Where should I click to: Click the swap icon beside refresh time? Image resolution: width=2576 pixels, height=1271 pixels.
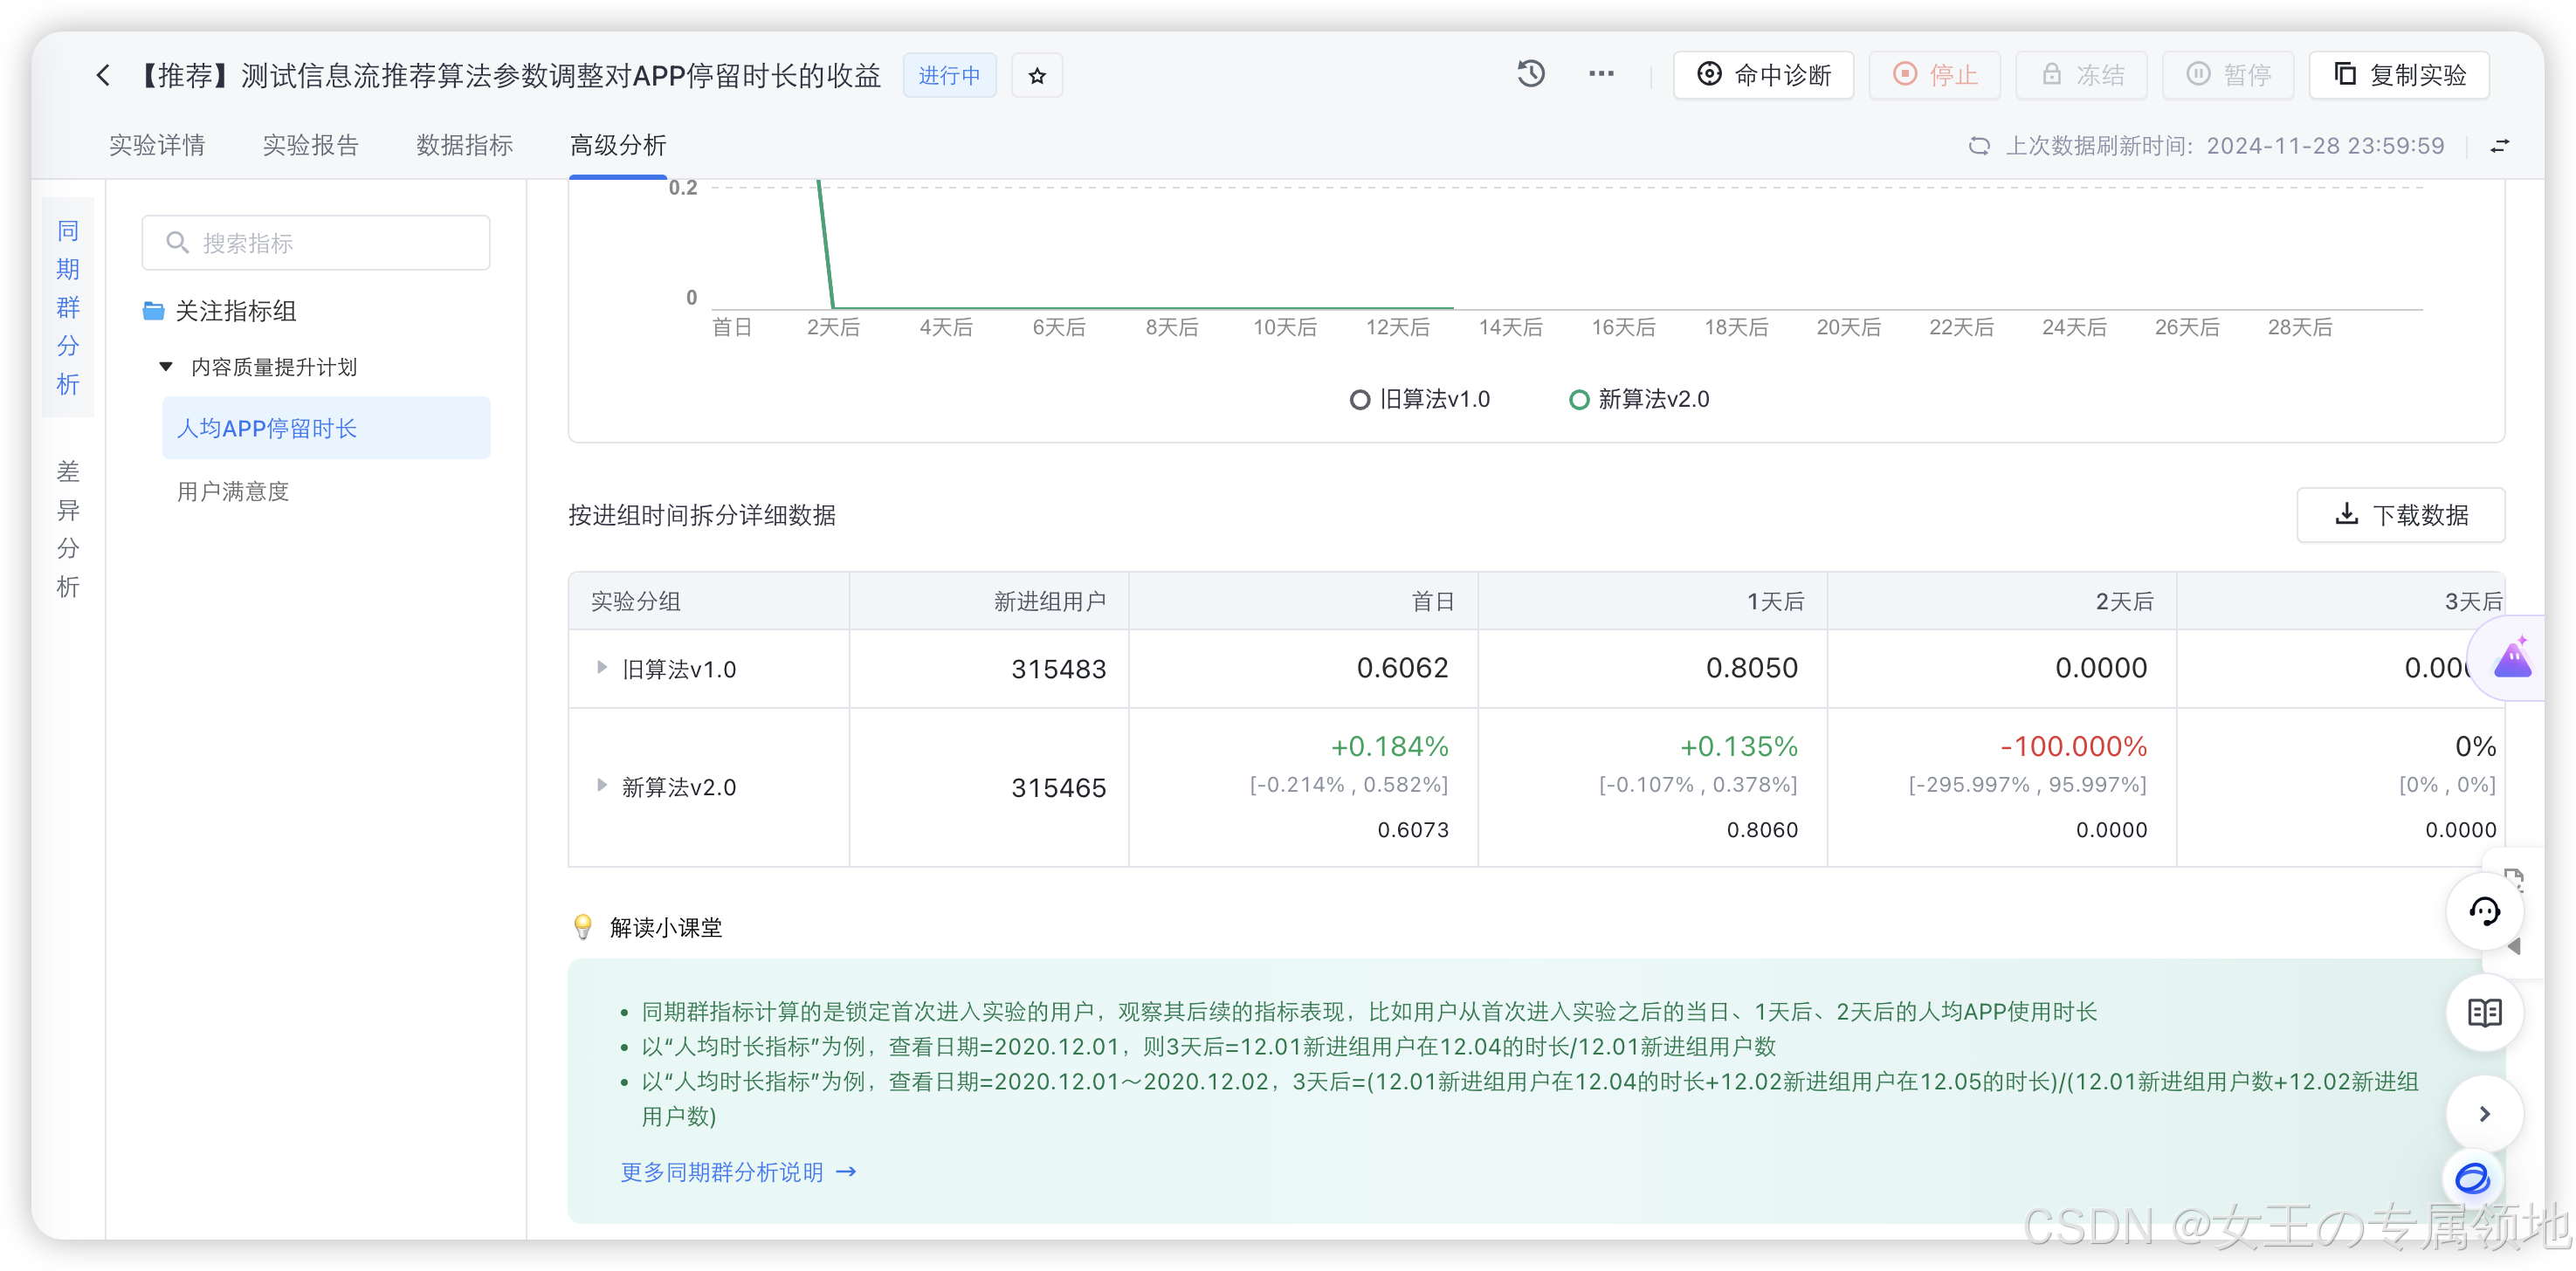pos(2500,146)
